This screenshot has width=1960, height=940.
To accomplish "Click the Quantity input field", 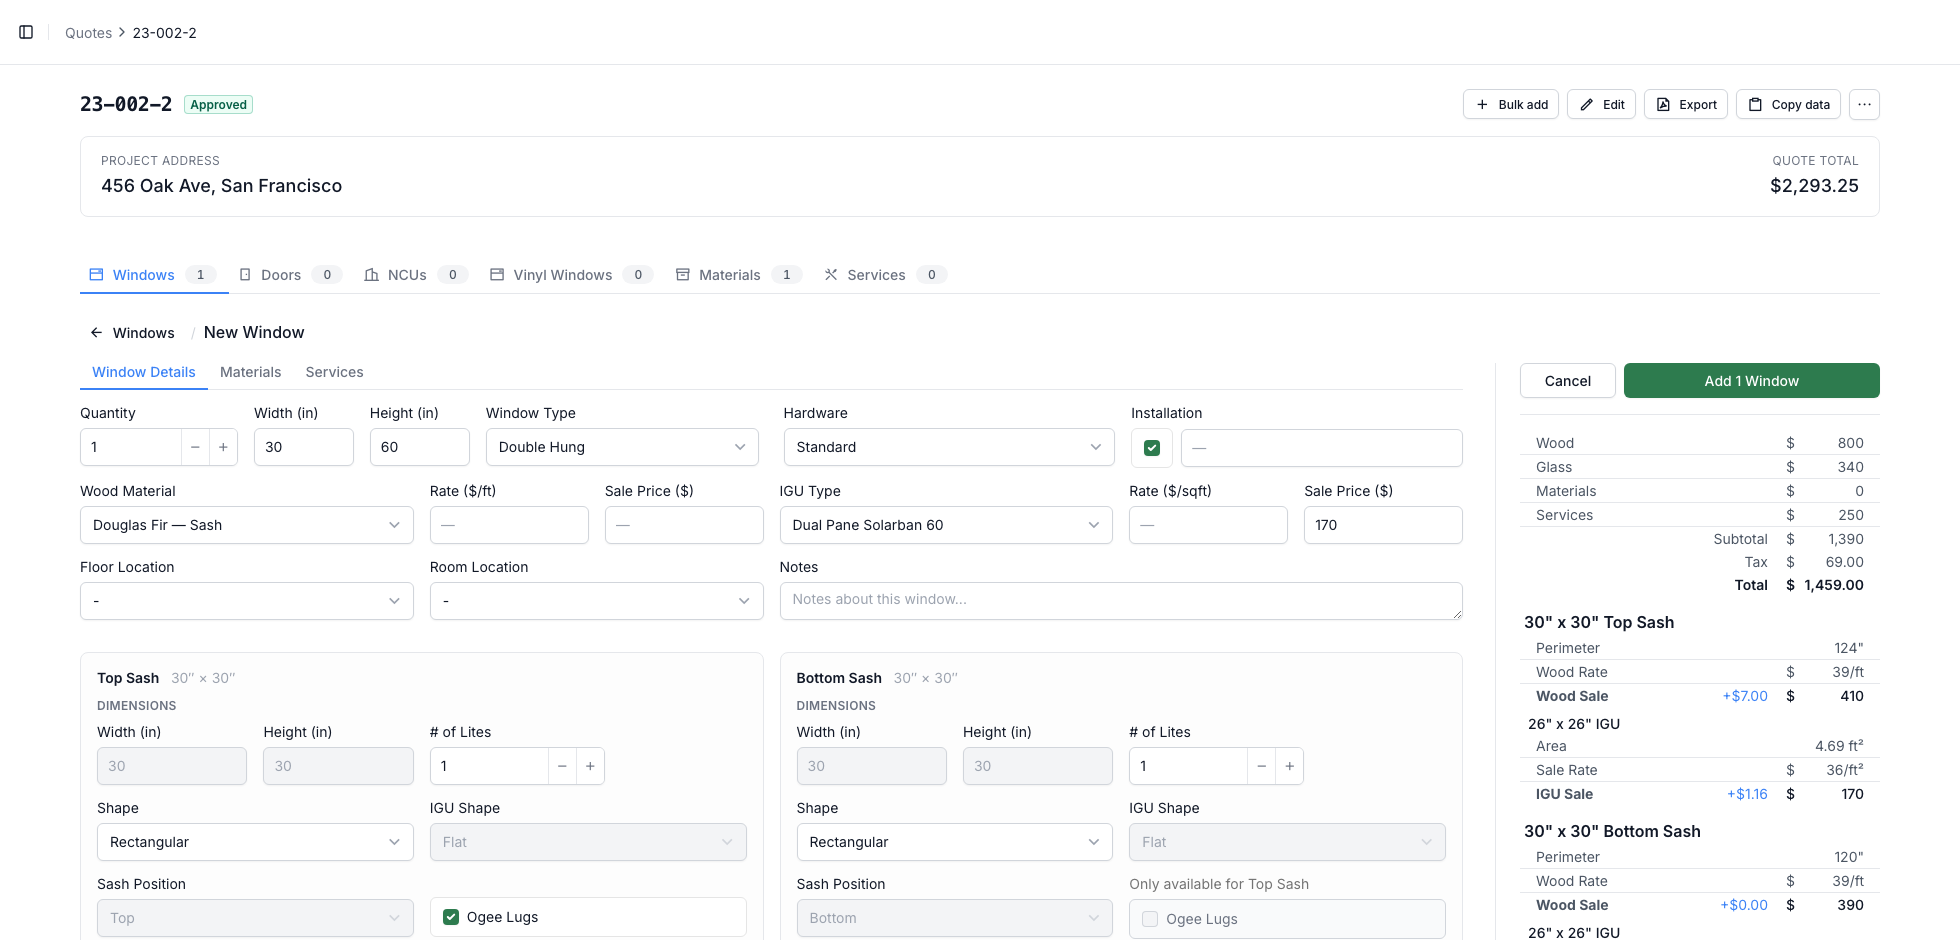I will point(131,447).
